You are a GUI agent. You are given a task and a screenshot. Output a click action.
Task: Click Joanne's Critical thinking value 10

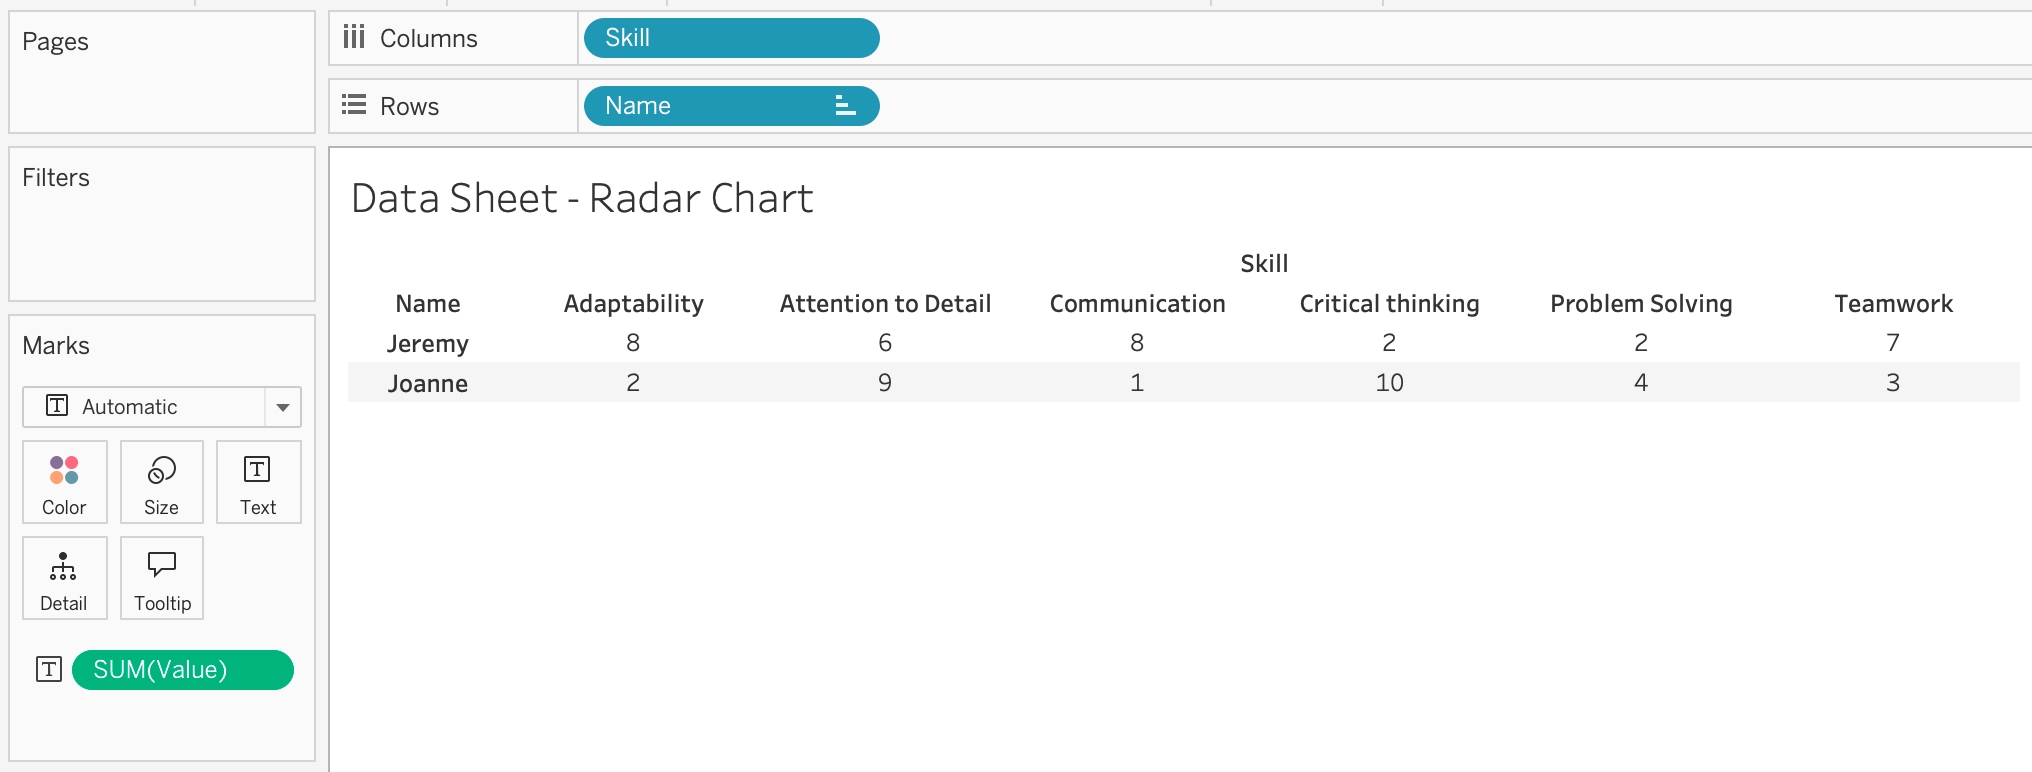click(x=1389, y=383)
